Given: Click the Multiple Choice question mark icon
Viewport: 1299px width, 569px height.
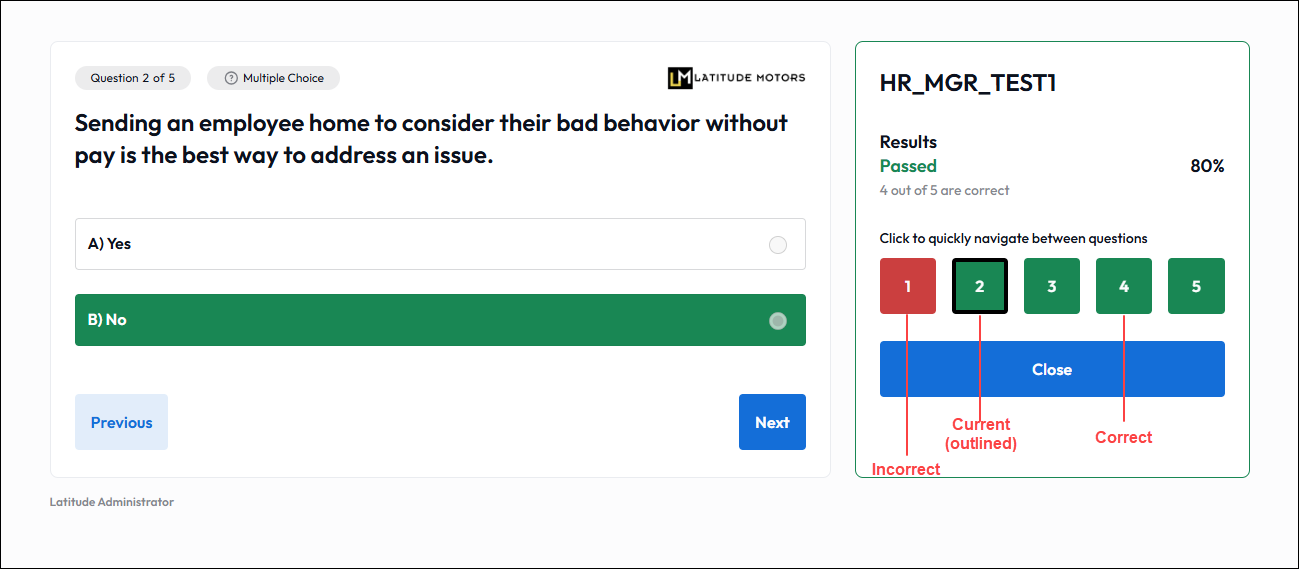Looking at the screenshot, I should [x=231, y=78].
